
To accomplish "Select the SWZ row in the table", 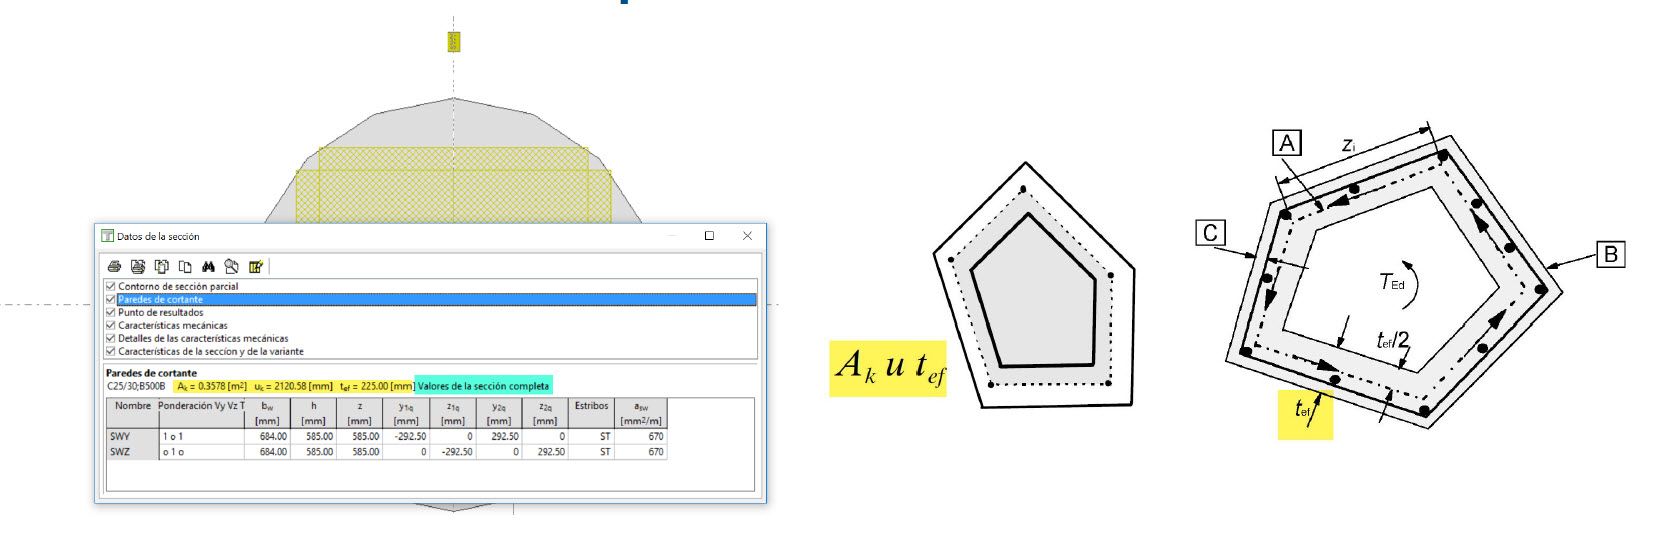I will (120, 452).
